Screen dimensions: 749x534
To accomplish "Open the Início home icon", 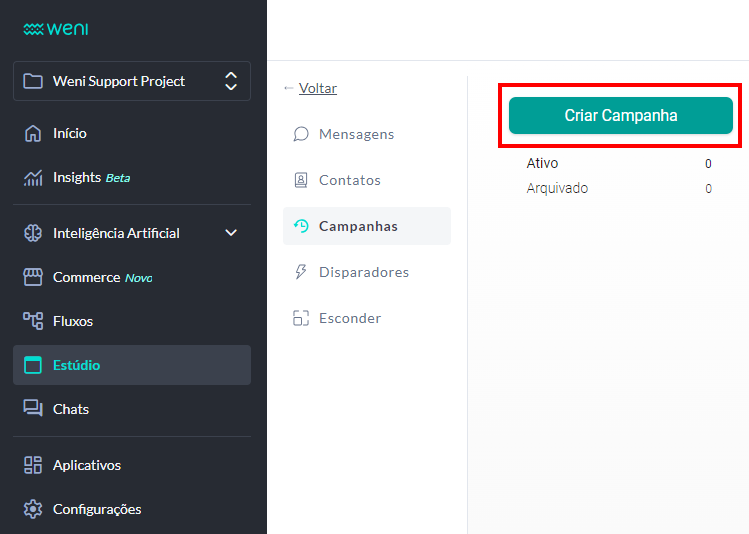I will coord(33,133).
